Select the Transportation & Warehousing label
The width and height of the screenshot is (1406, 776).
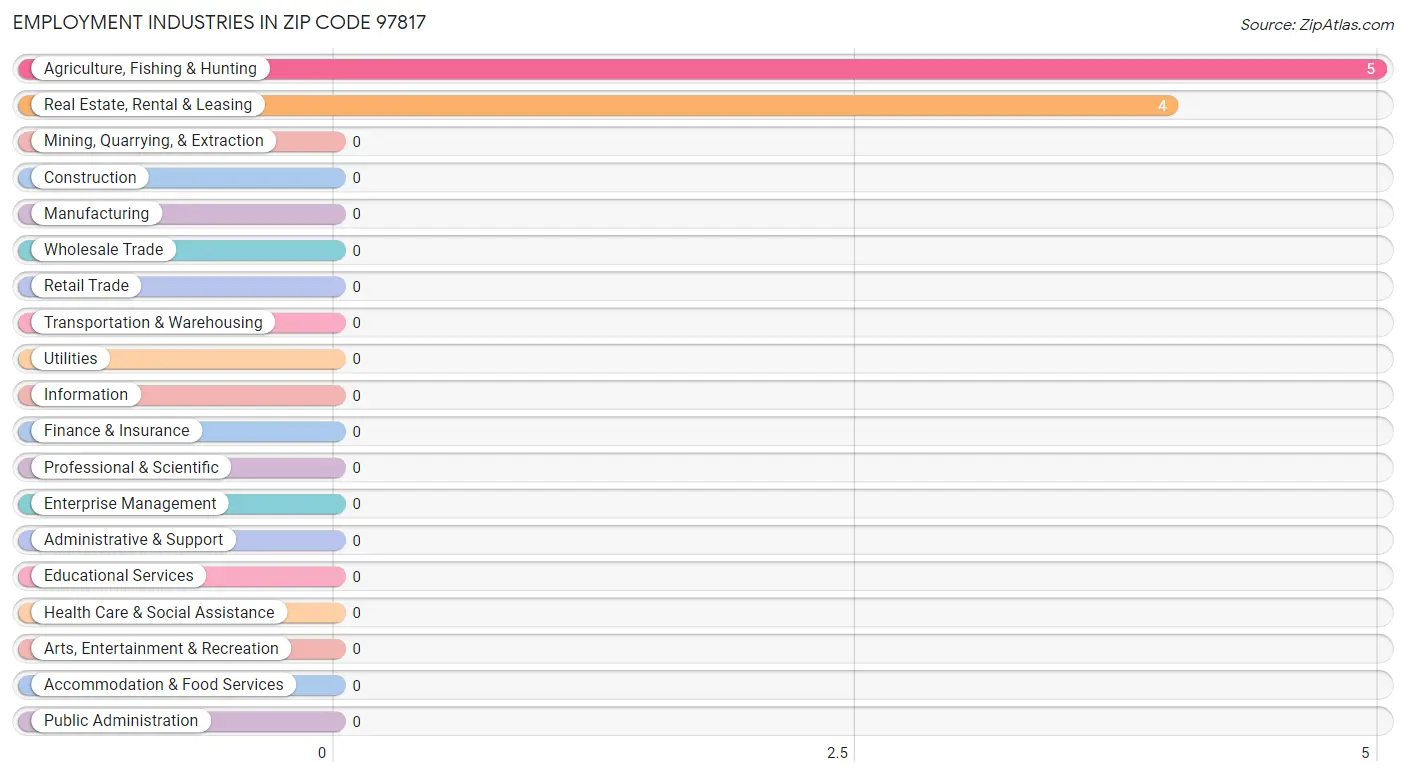point(153,323)
